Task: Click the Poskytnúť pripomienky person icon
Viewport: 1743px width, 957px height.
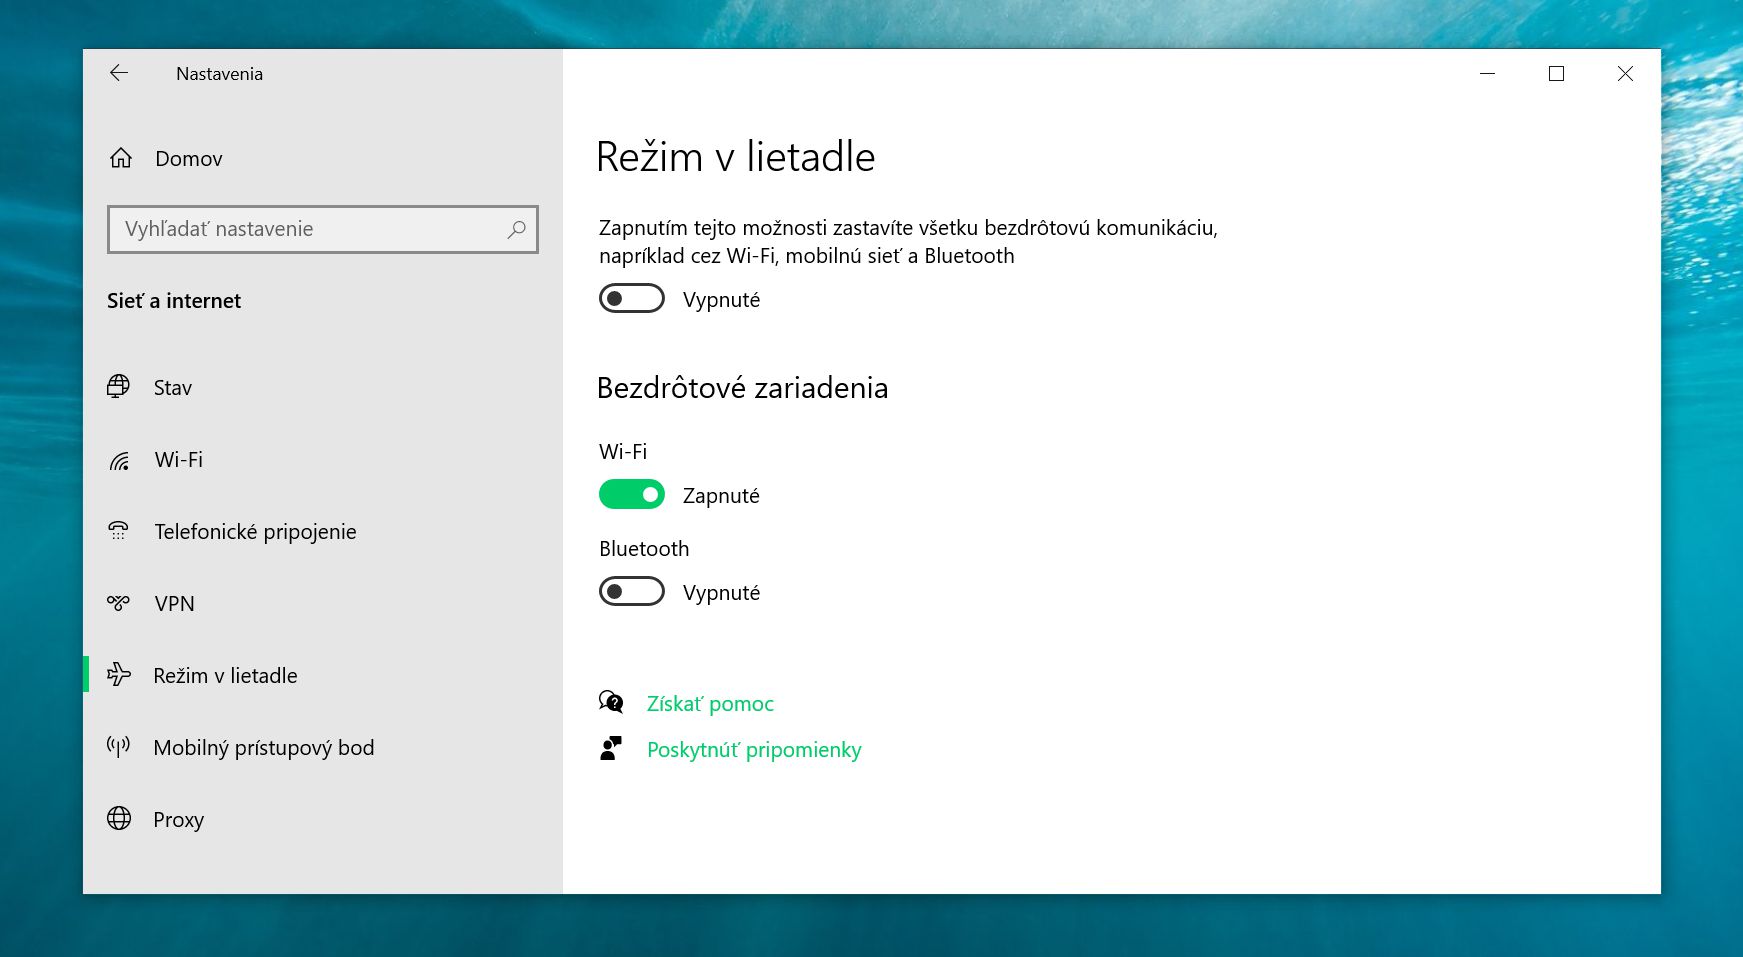Action: [x=611, y=749]
